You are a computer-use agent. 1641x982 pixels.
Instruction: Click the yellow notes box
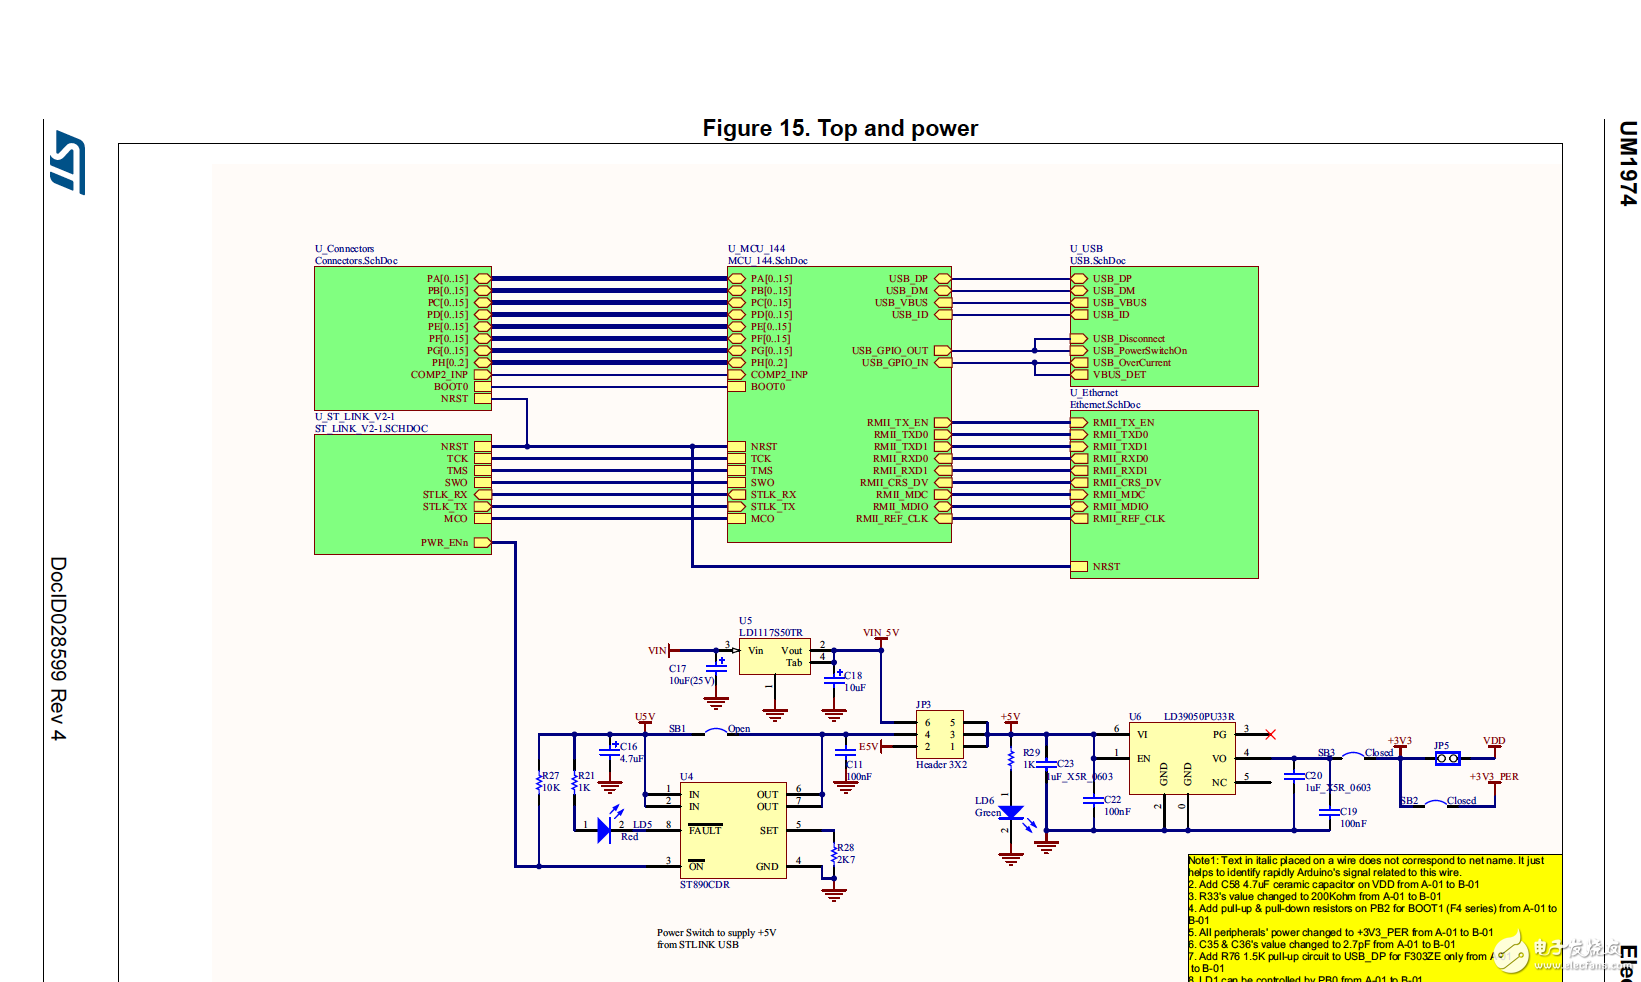tap(1374, 918)
